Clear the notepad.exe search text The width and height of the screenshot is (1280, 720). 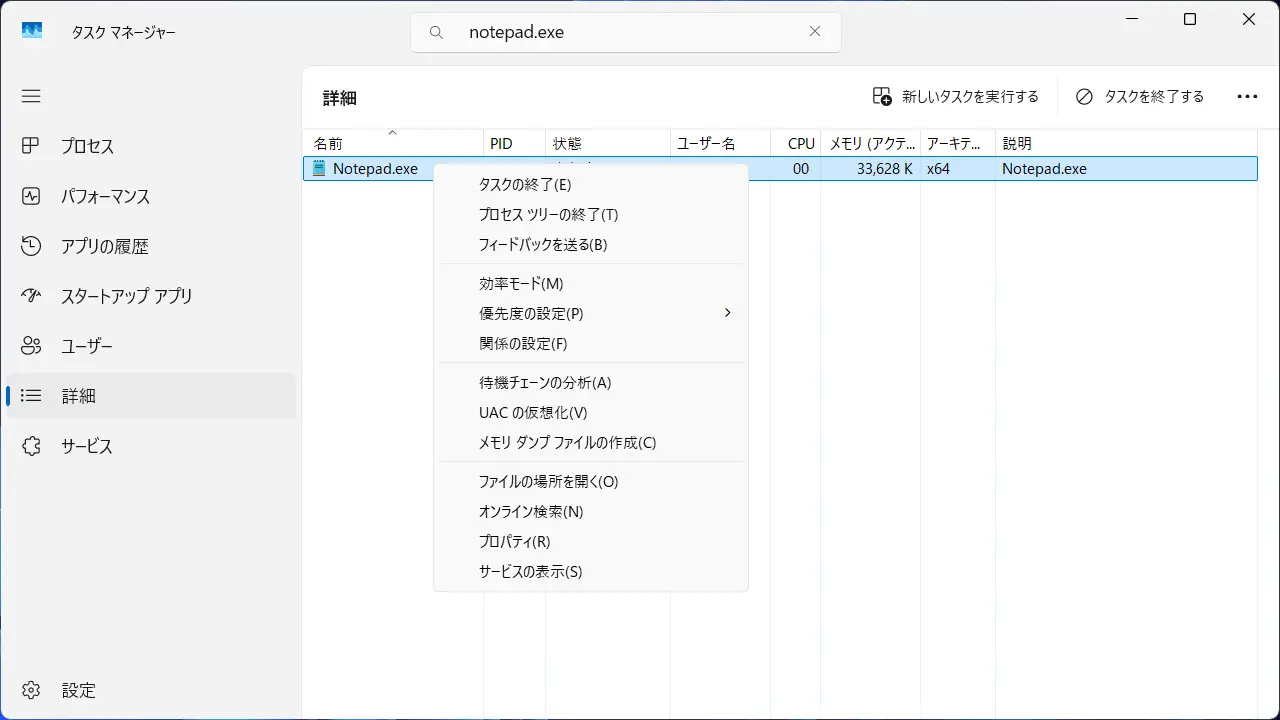coord(815,32)
